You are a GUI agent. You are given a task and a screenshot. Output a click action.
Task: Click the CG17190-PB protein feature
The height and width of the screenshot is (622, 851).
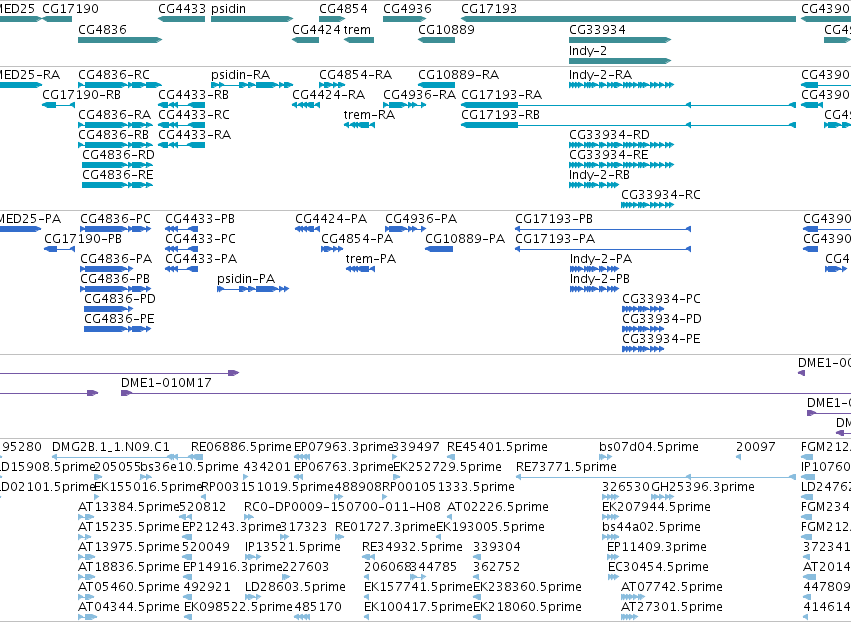pos(59,249)
